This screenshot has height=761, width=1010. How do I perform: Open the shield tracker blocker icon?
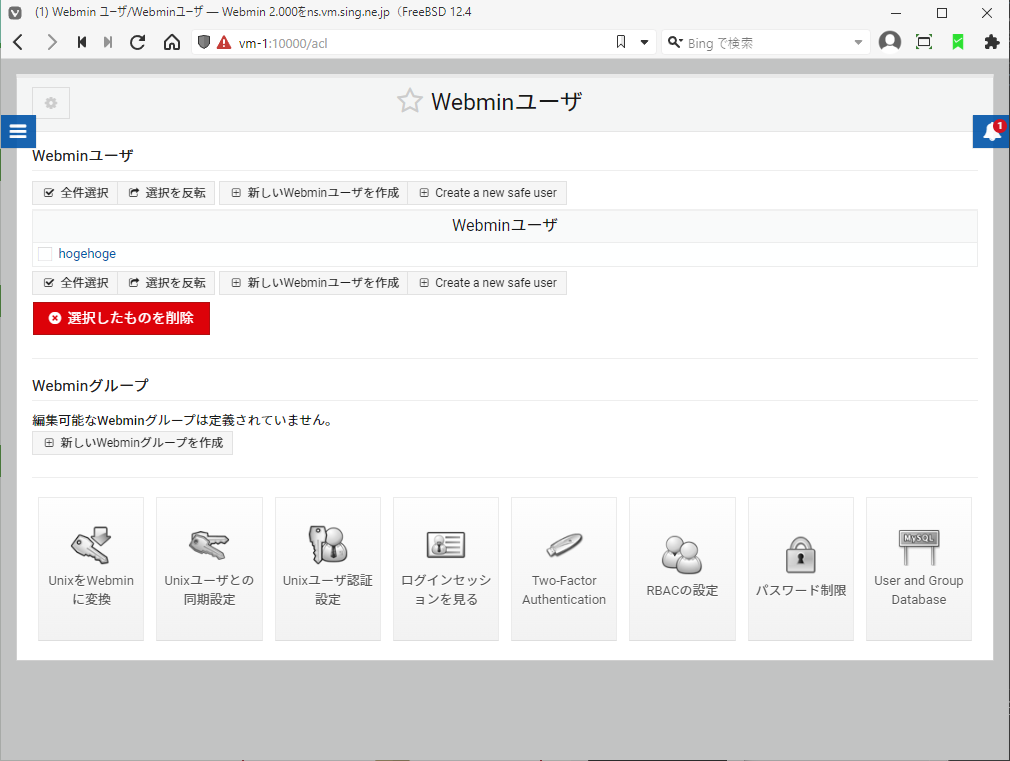204,43
